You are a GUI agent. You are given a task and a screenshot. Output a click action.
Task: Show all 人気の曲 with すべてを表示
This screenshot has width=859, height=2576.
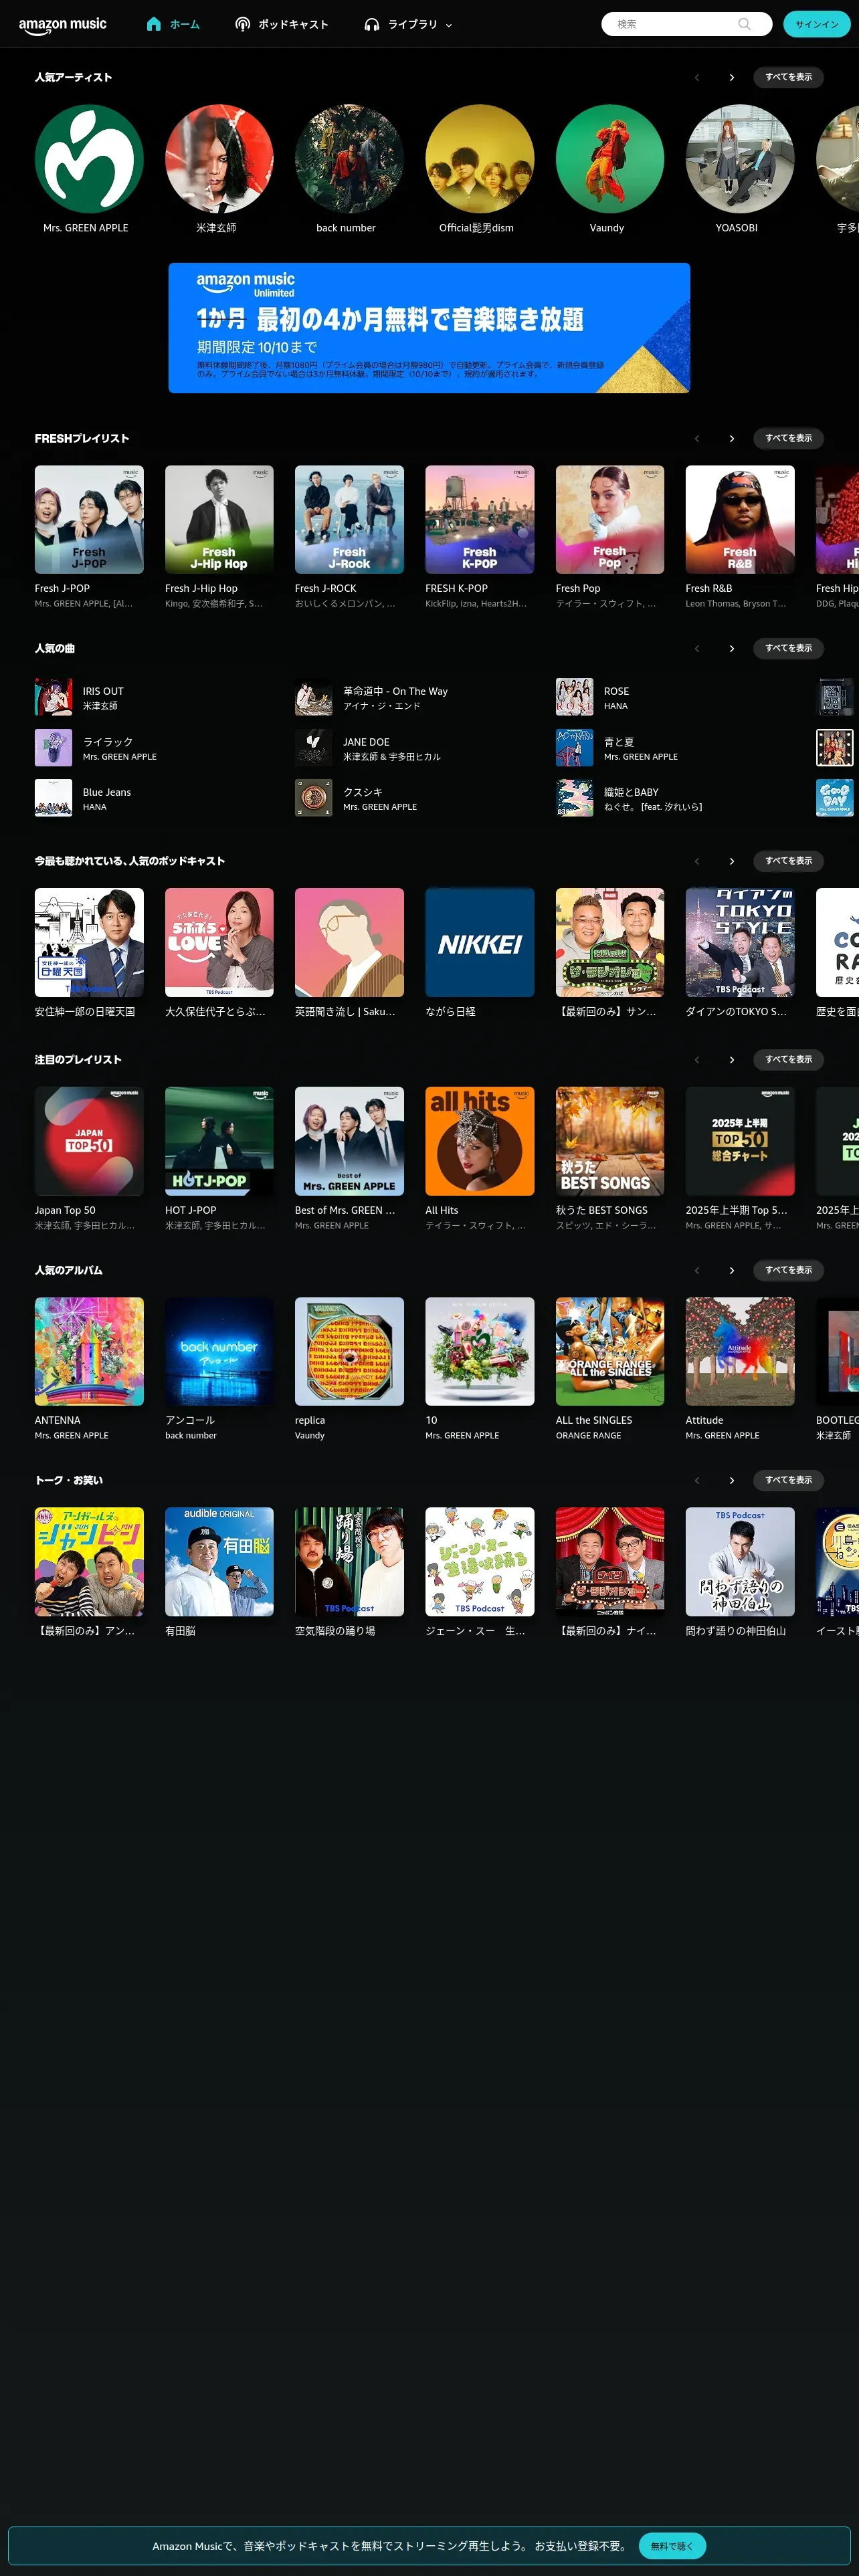click(788, 649)
